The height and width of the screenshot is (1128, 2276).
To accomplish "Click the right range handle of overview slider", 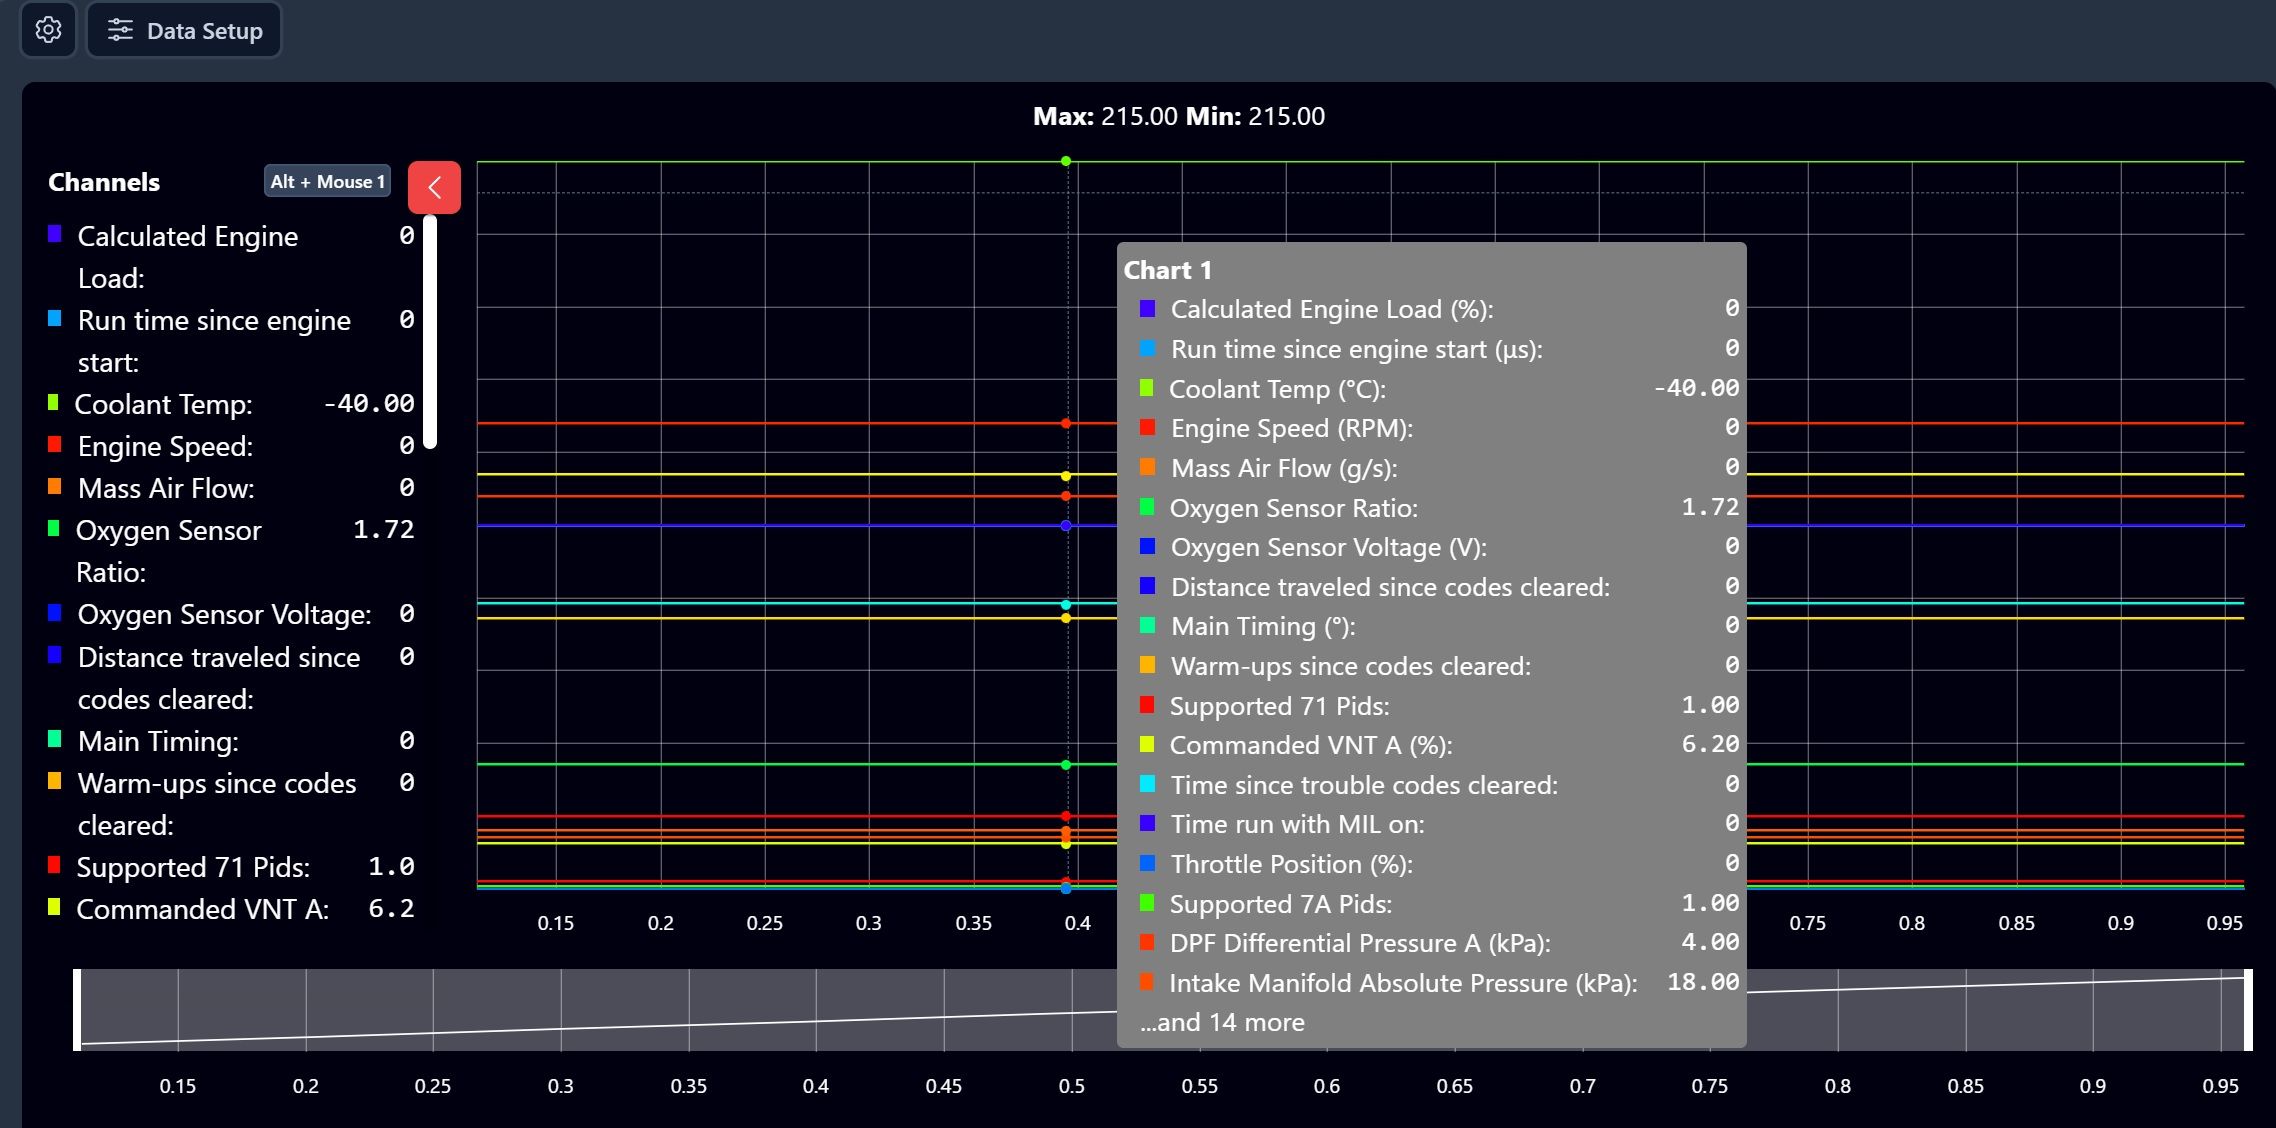I will click(2248, 1010).
